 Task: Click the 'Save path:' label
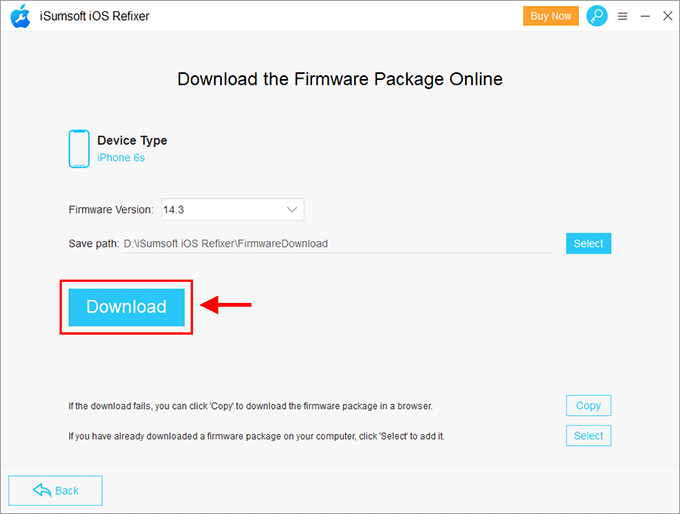[94, 244]
